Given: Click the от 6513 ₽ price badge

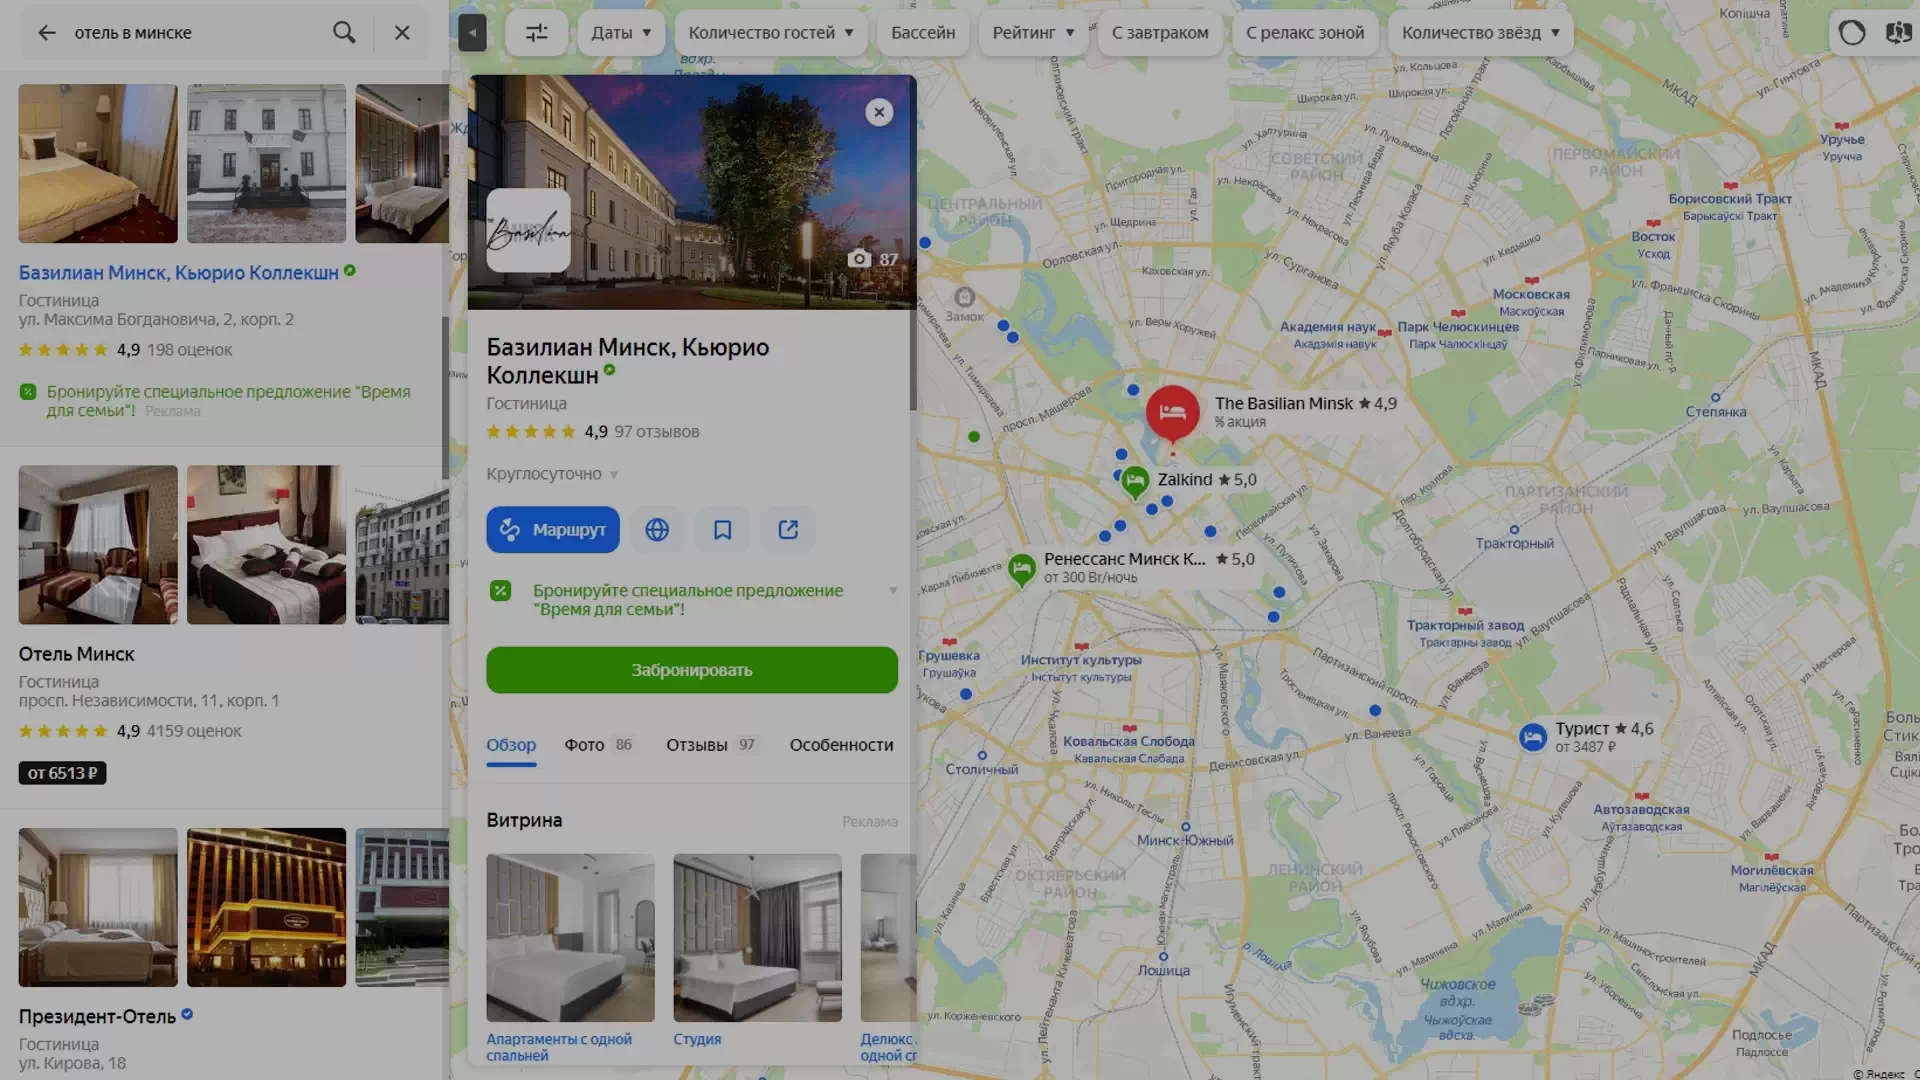Looking at the screenshot, I should pos(62,773).
